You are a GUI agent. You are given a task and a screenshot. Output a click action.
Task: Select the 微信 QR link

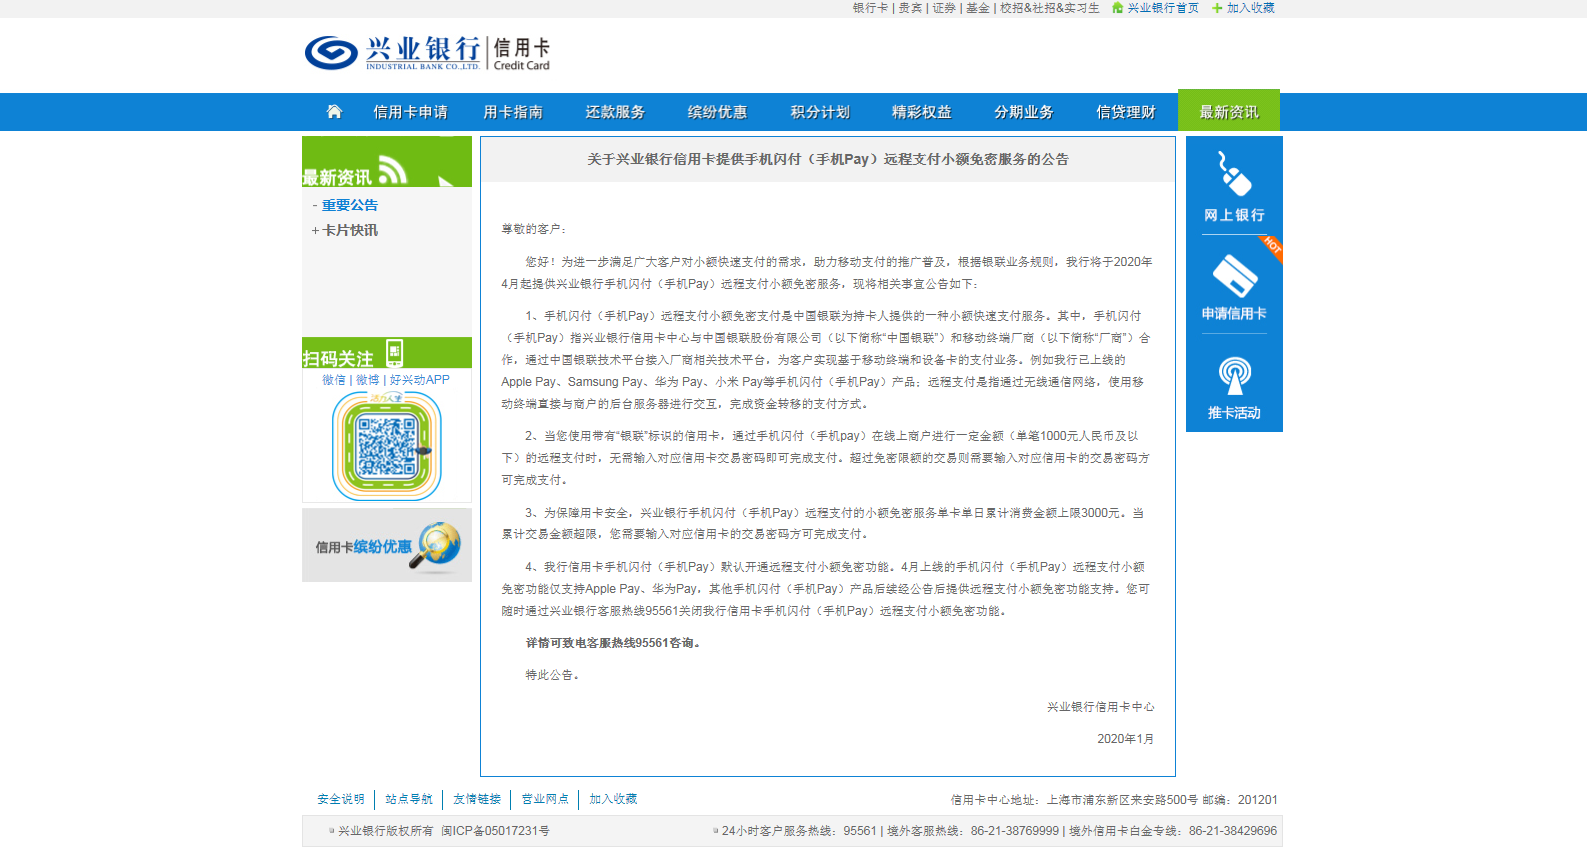[x=334, y=380]
